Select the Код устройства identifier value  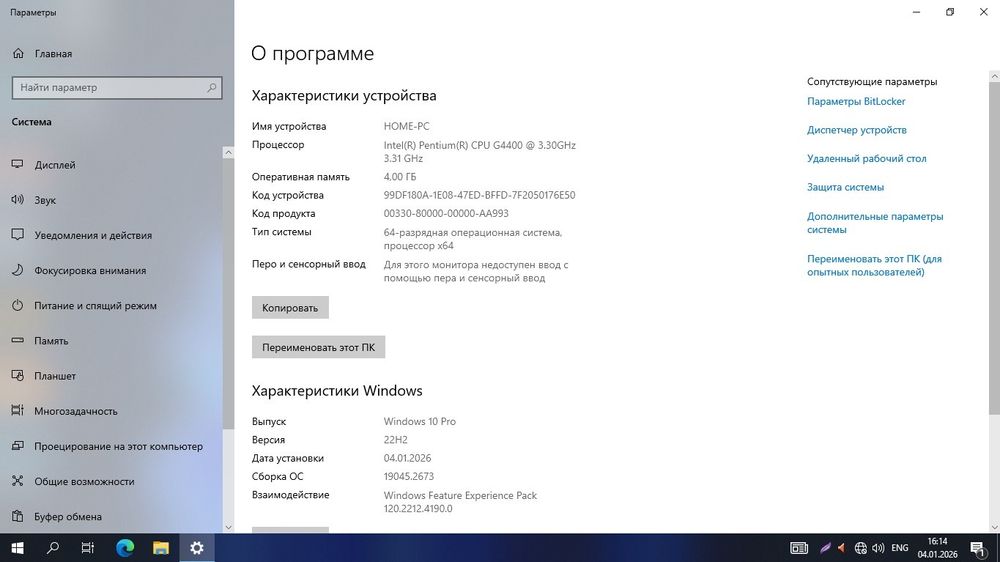click(x=479, y=195)
